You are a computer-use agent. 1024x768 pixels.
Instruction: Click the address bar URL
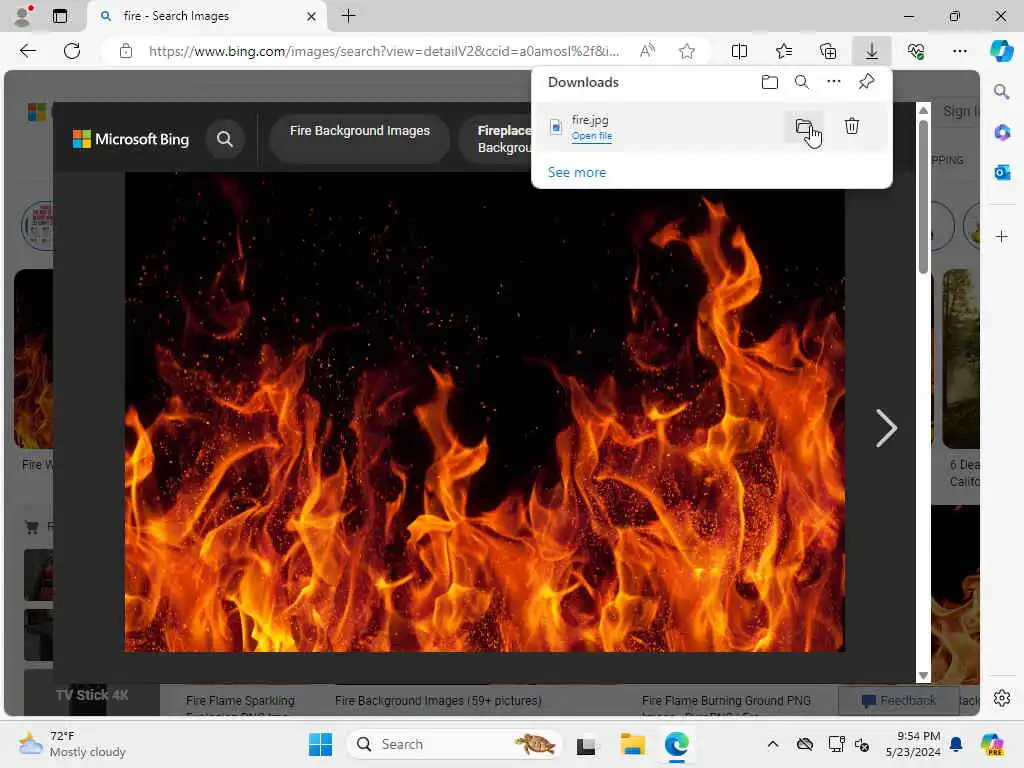tap(383, 51)
